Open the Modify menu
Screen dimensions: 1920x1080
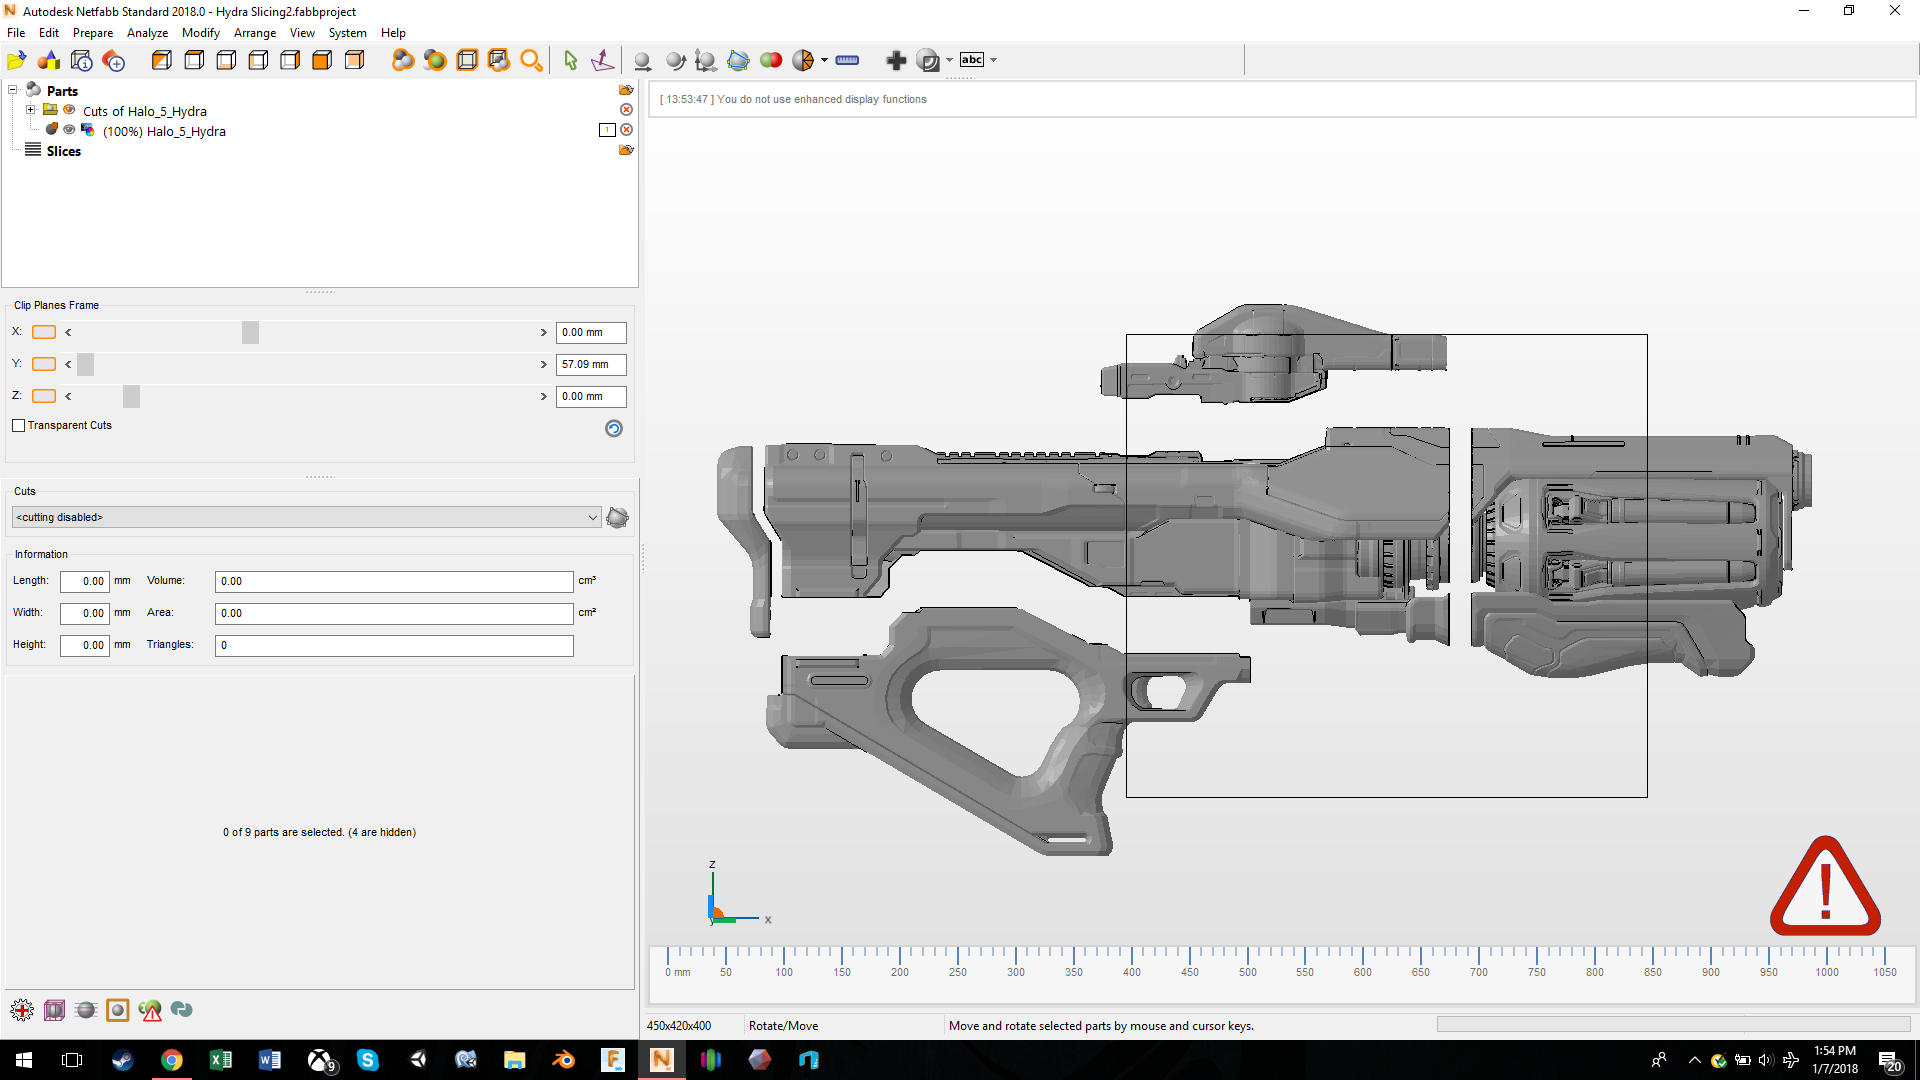[200, 33]
